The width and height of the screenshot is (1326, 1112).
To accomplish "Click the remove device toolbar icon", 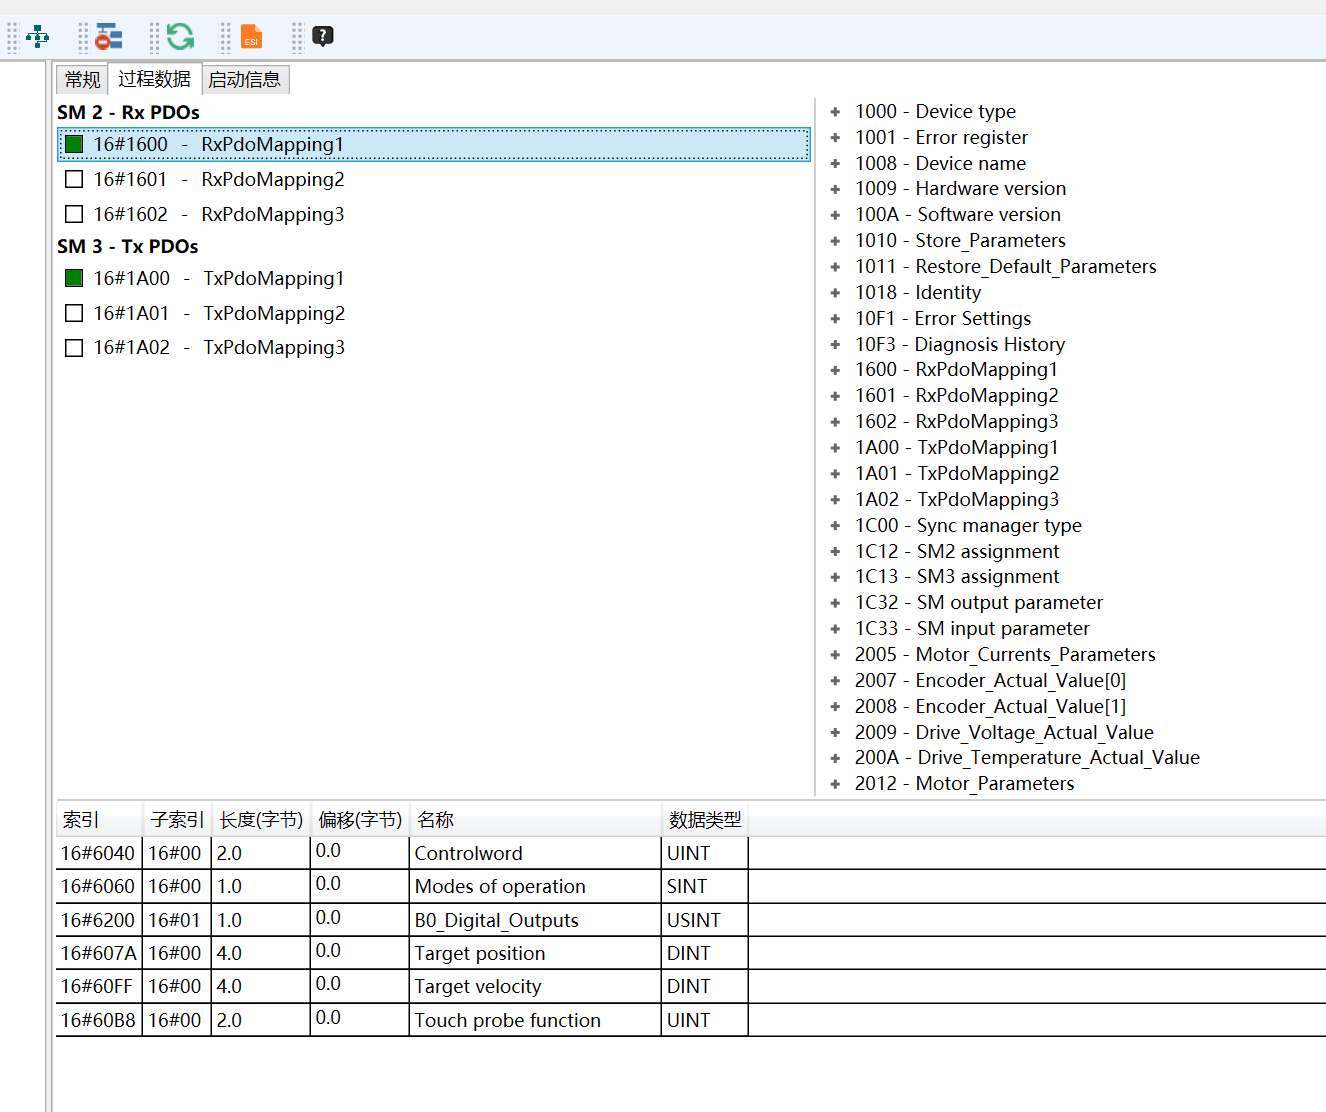I will click(x=109, y=37).
